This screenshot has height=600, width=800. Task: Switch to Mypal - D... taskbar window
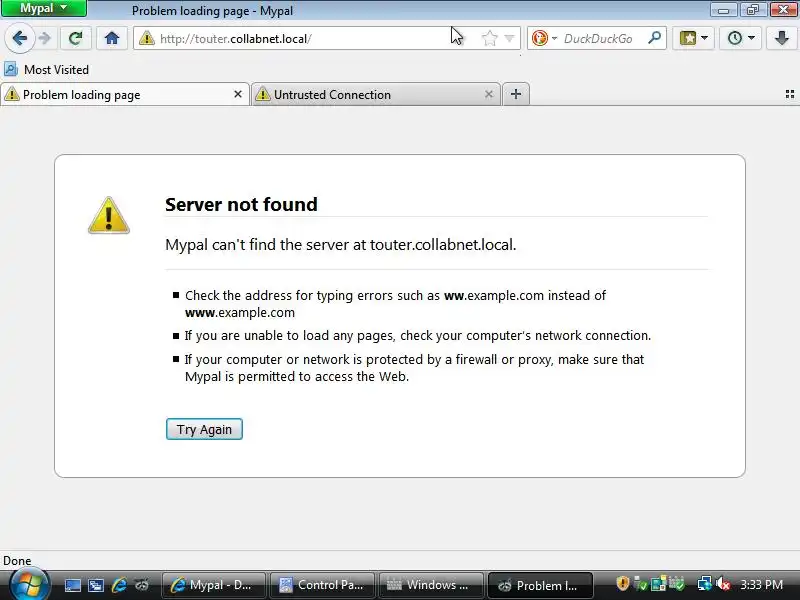tap(214, 585)
